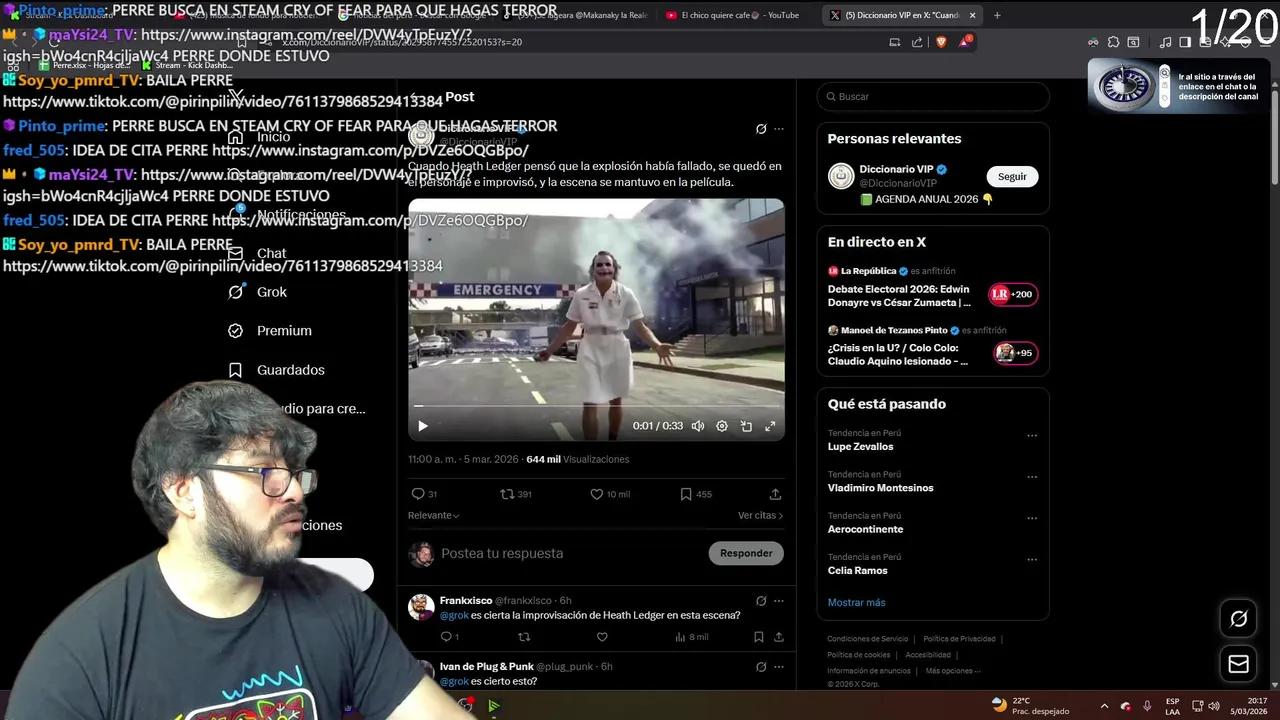
Task: Click the Buscar search field
Action: [x=933, y=97]
